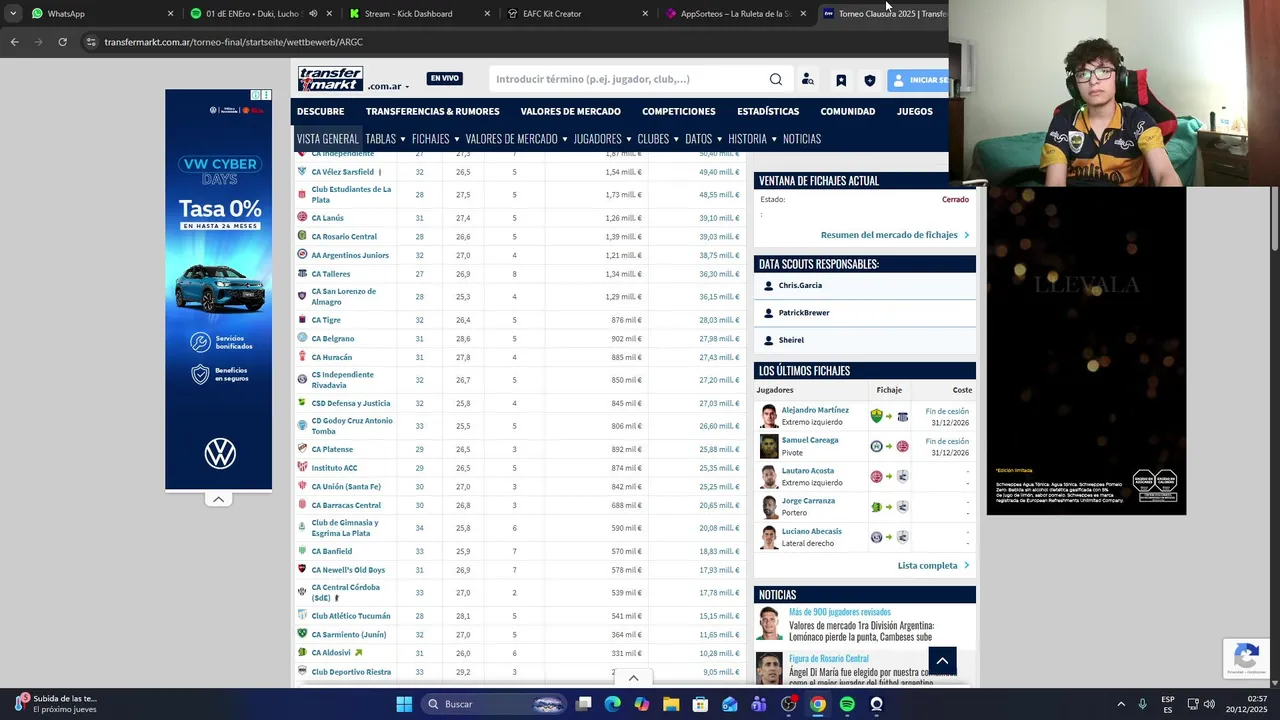
Task: Switch to EAFC Kit Creator tab
Action: pos(577,14)
